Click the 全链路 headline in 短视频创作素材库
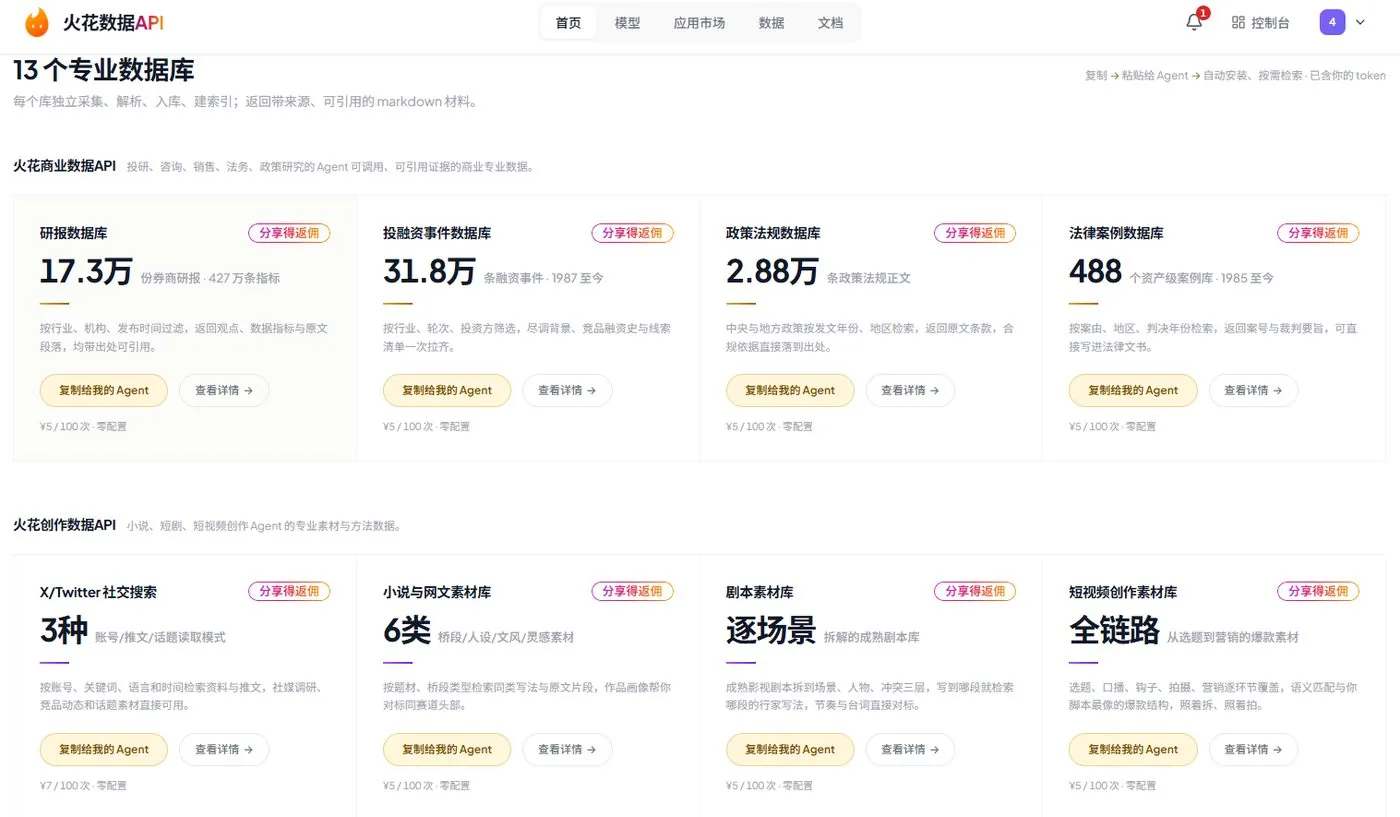This screenshot has width=1400, height=817. pyautogui.click(x=1114, y=631)
